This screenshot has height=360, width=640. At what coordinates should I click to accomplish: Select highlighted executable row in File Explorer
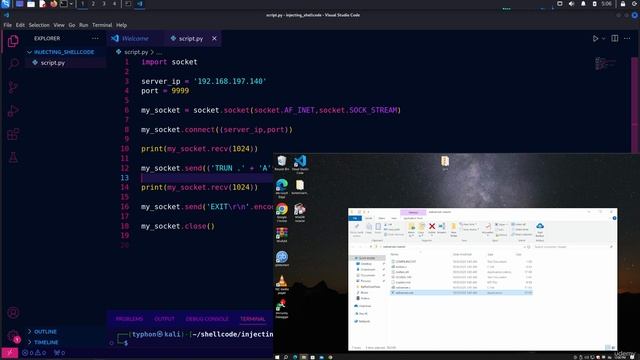click(461, 293)
